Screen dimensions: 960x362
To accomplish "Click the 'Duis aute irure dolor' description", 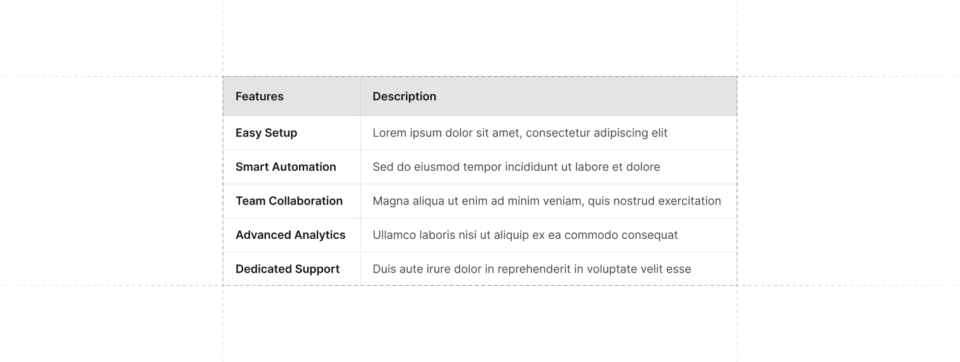I will pos(531,269).
